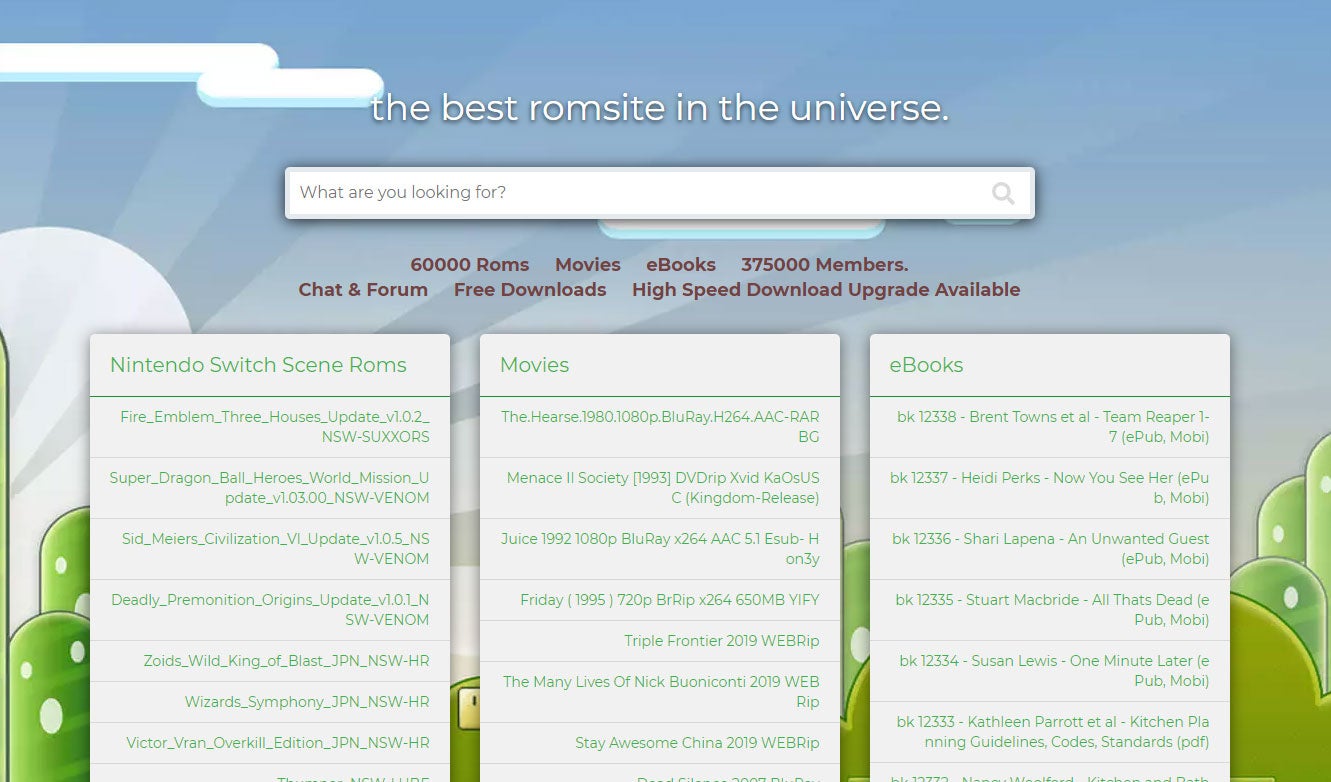Open Friday 1995 720p BrRip movie
1331x782 pixels.
click(x=669, y=600)
